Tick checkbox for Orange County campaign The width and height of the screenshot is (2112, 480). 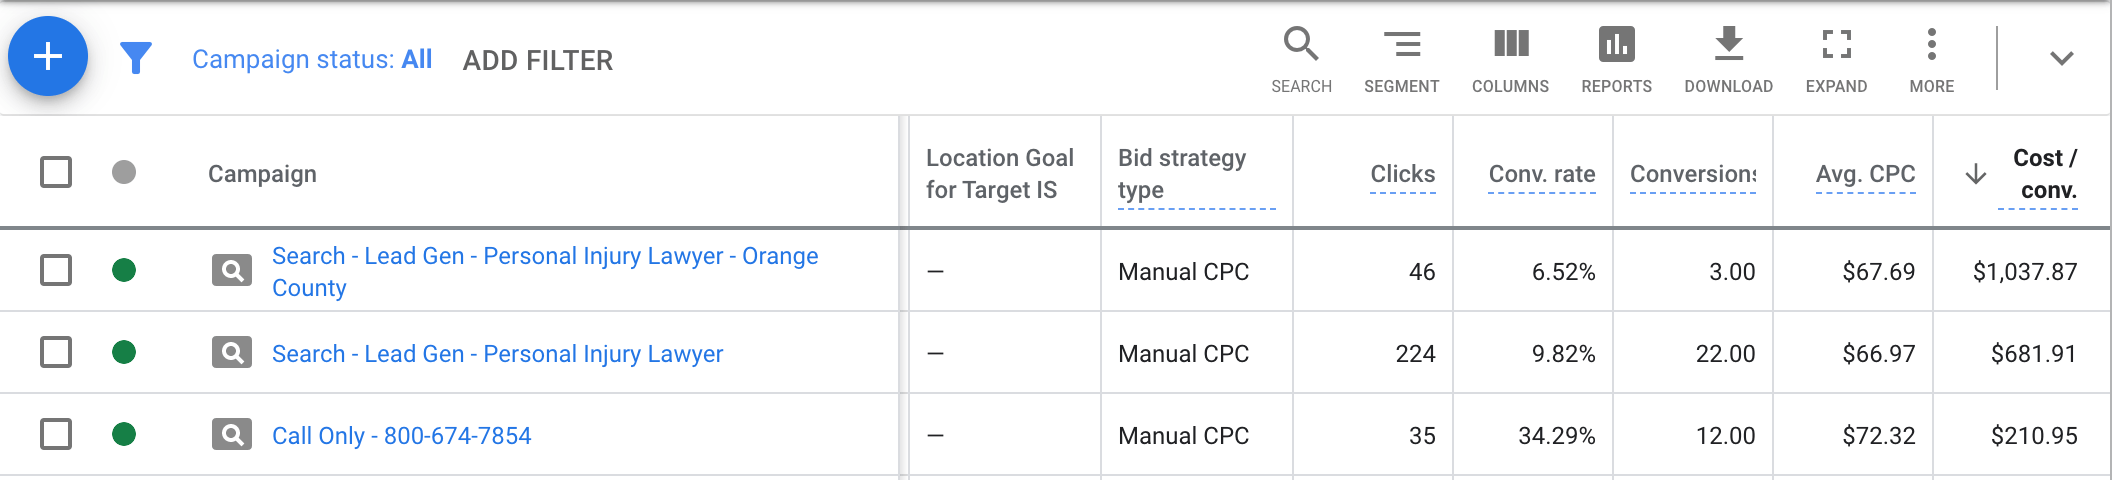56,270
